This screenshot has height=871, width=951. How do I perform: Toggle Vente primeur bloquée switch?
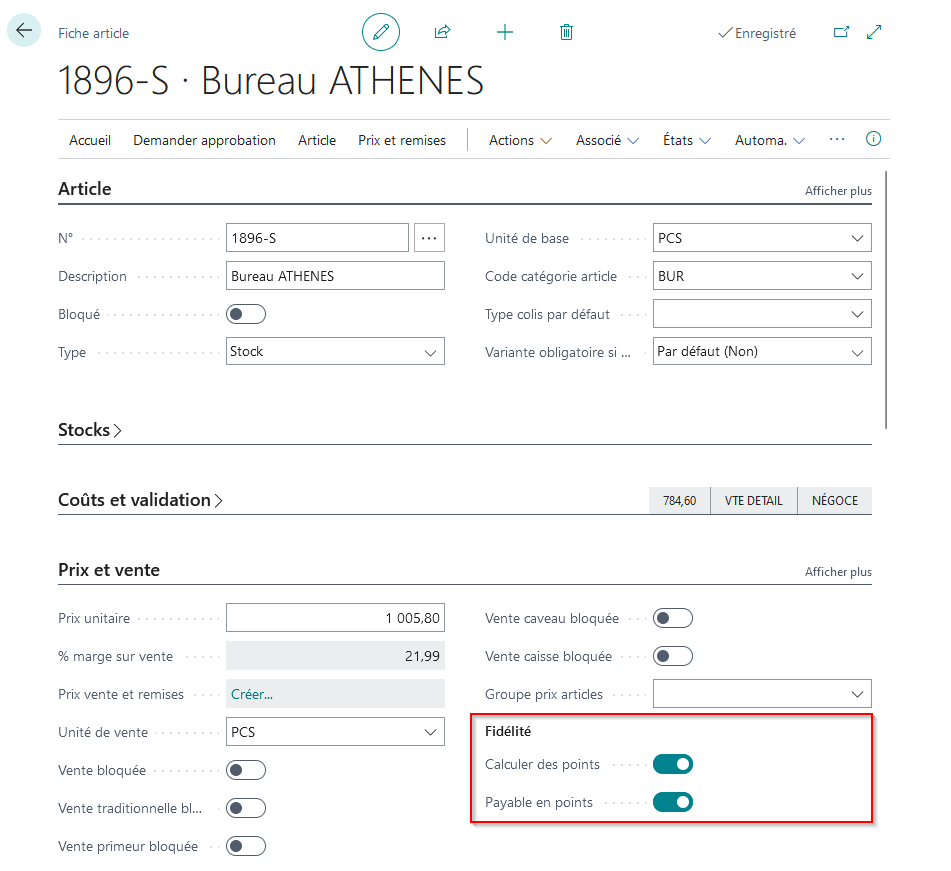point(246,846)
